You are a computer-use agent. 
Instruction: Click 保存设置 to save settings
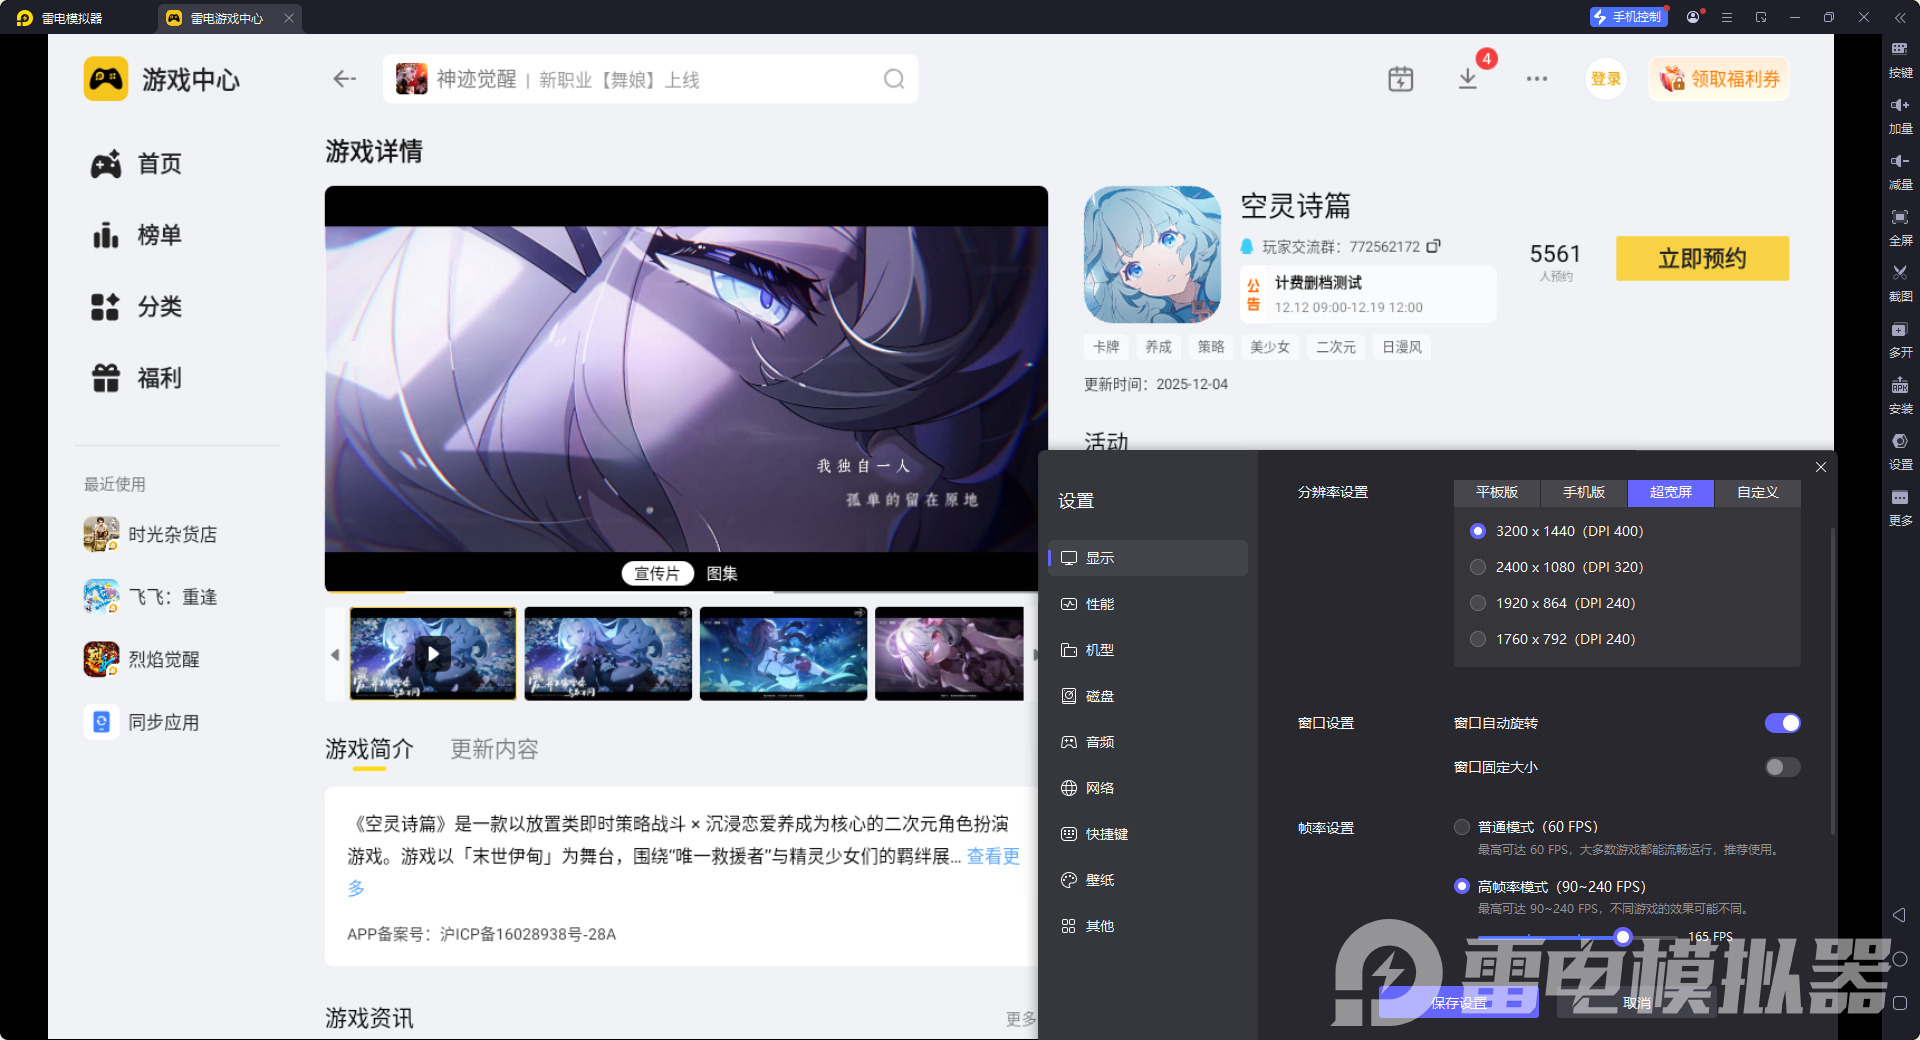(1459, 1002)
